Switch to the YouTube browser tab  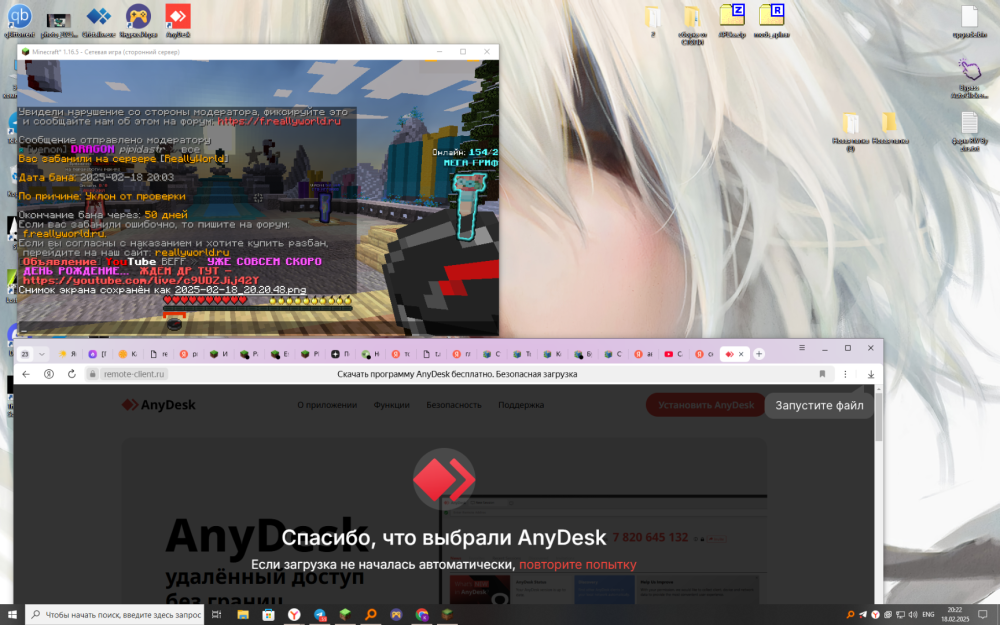[673, 354]
